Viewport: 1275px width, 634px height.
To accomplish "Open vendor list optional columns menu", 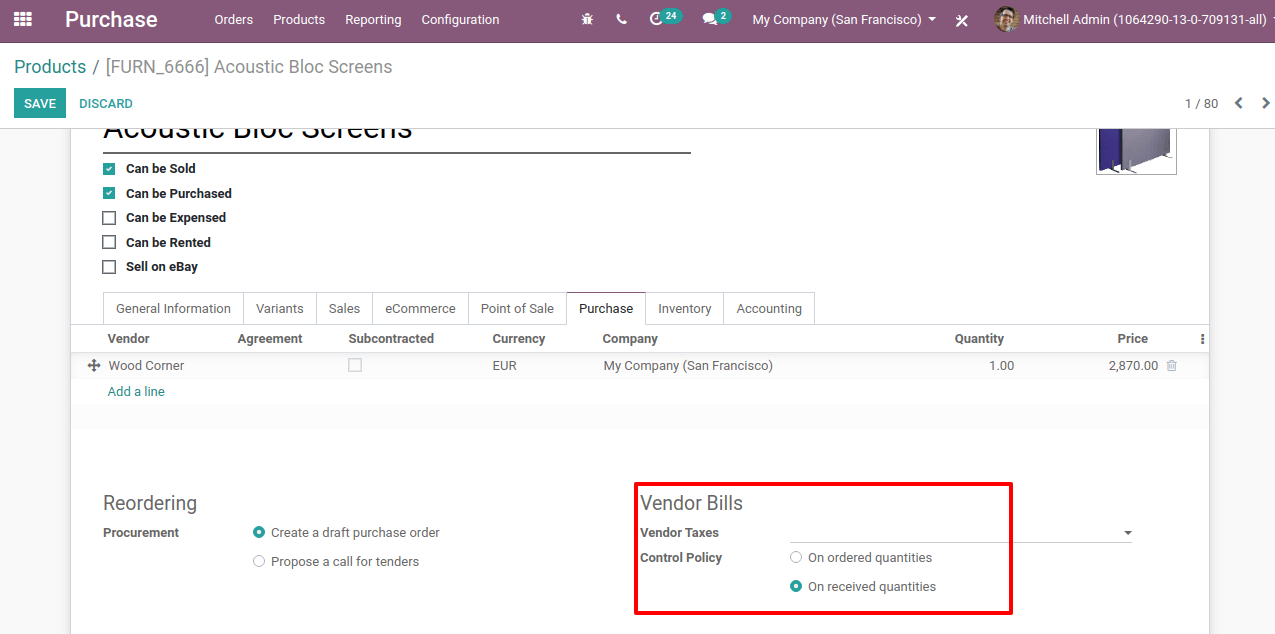I will click(x=1202, y=339).
